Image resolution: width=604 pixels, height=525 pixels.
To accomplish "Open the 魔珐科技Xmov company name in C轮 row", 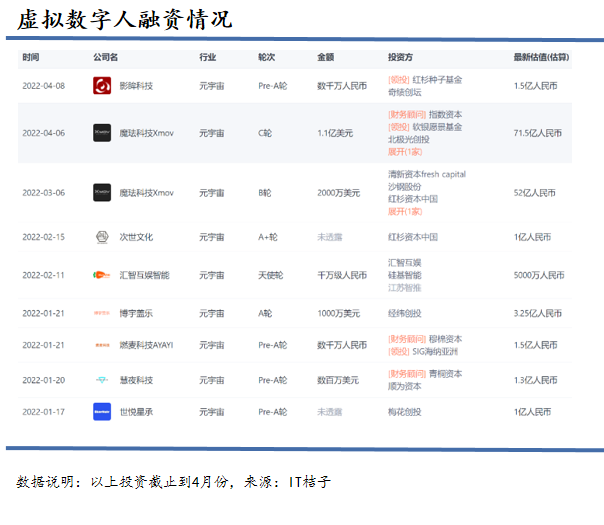I will coord(146,133).
